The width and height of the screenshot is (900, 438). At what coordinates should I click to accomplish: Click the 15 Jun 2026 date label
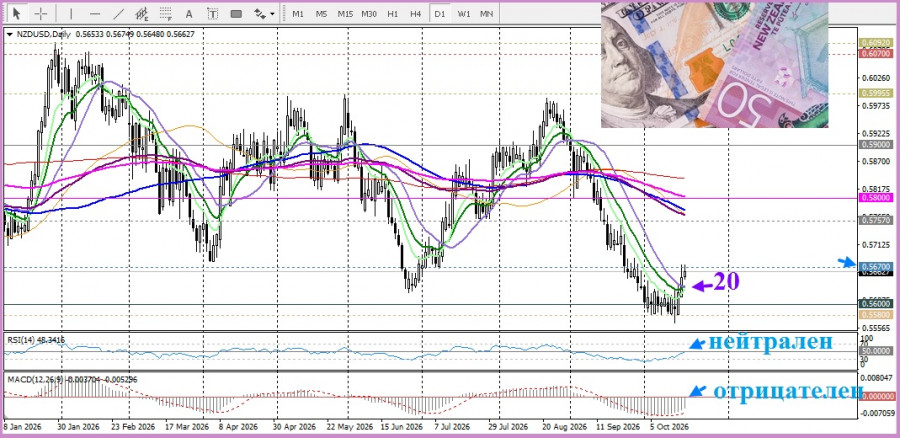(402, 428)
